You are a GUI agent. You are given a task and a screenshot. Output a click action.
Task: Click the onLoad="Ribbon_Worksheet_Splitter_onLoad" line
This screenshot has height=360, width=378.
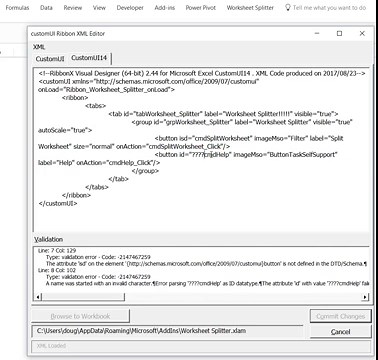tap(106, 89)
